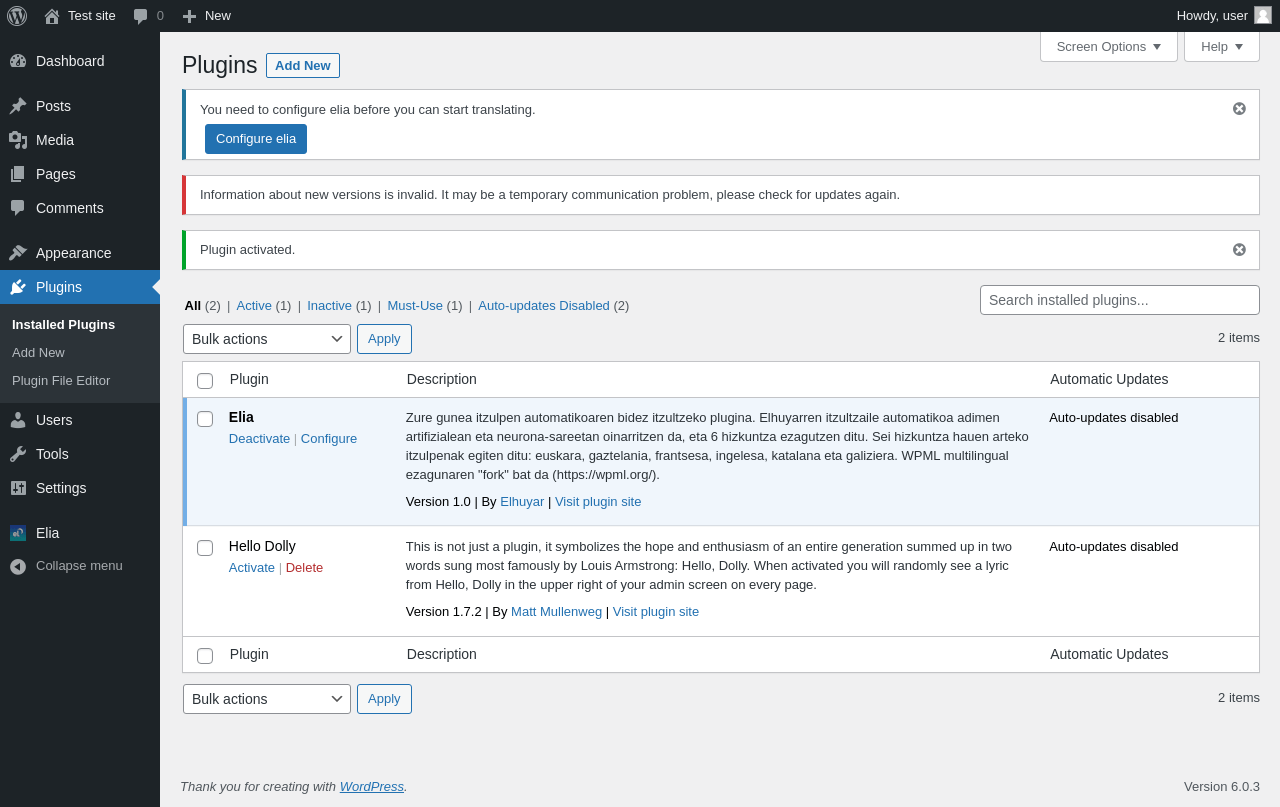Dismiss the Plugin activated notice
Viewport: 1280px width, 807px height.
point(1239,250)
